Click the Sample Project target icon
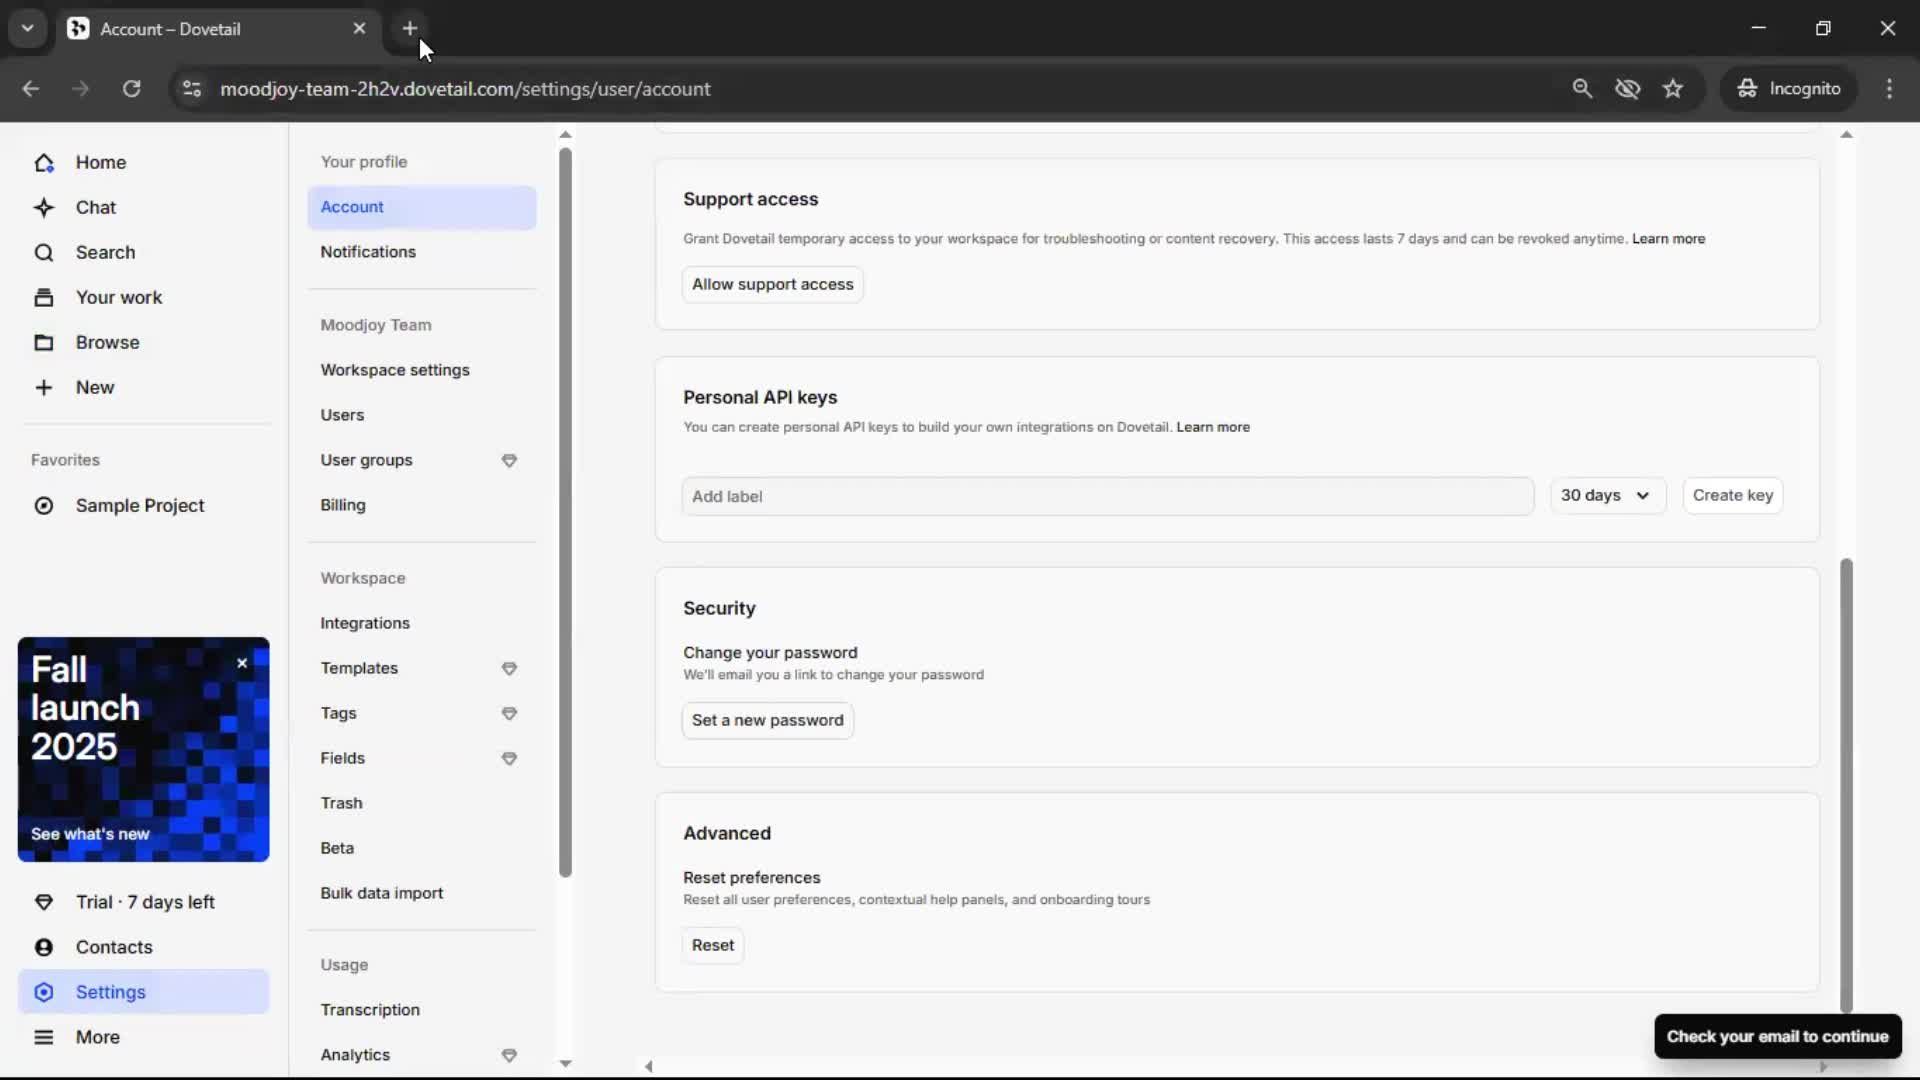 [44, 506]
